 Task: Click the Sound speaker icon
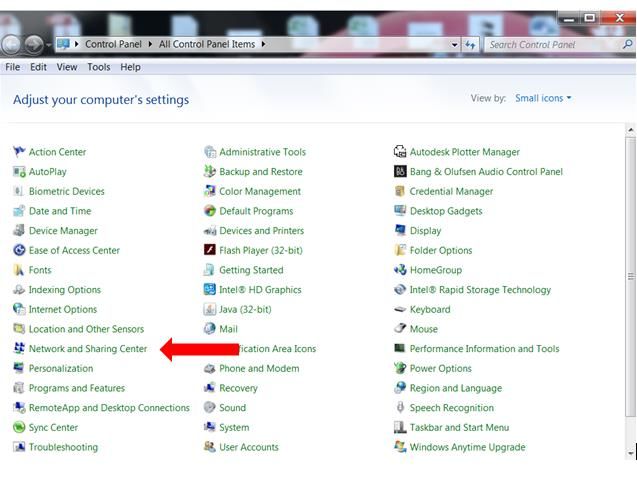(210, 407)
